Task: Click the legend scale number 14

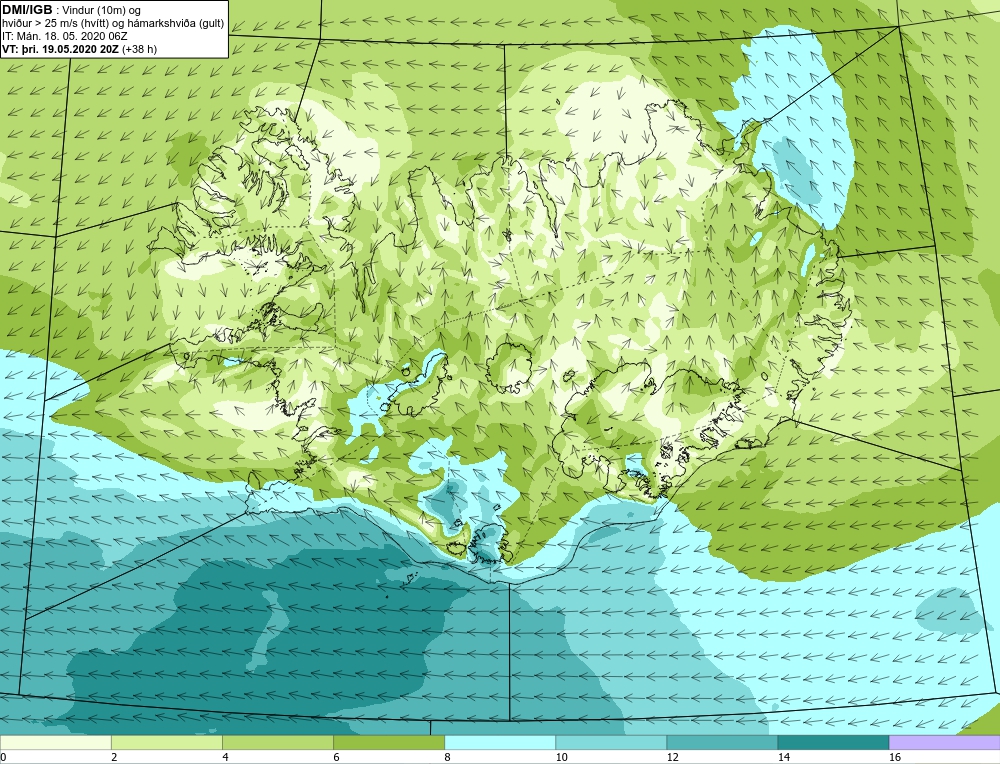Action: [x=783, y=757]
